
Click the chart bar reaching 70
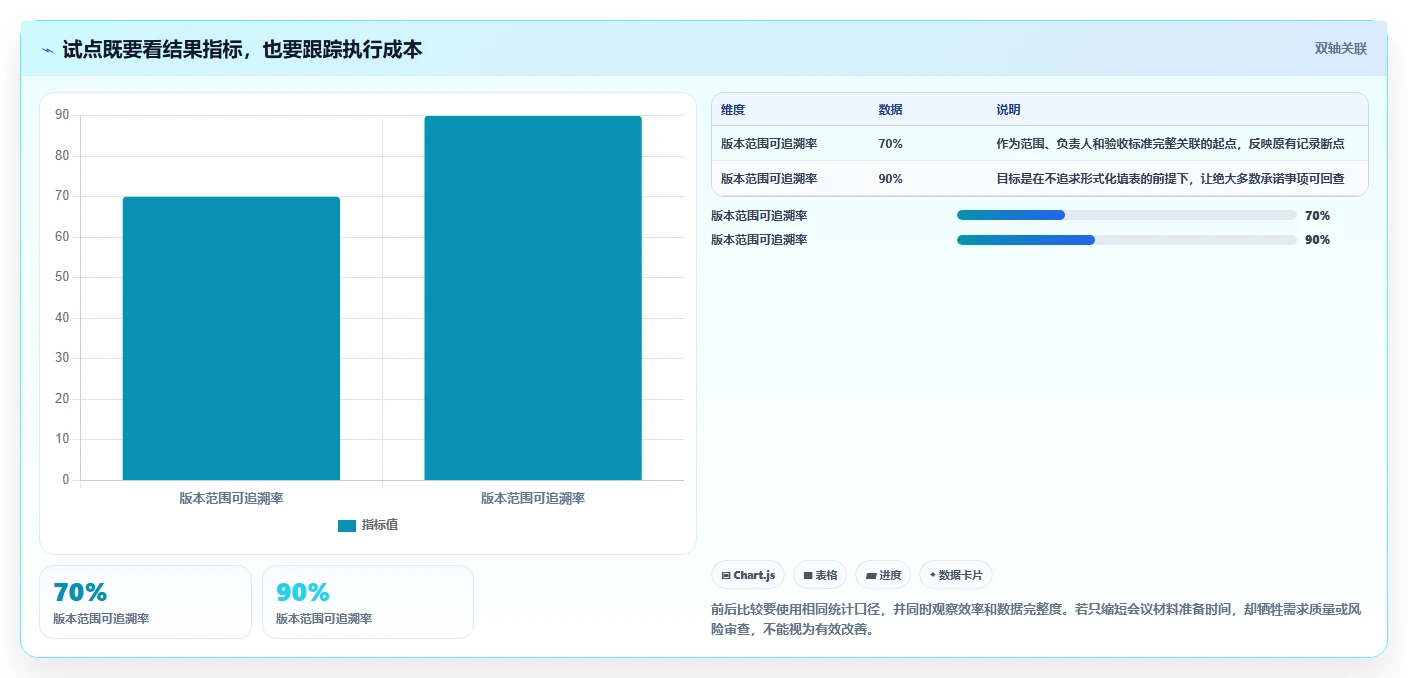[231, 338]
